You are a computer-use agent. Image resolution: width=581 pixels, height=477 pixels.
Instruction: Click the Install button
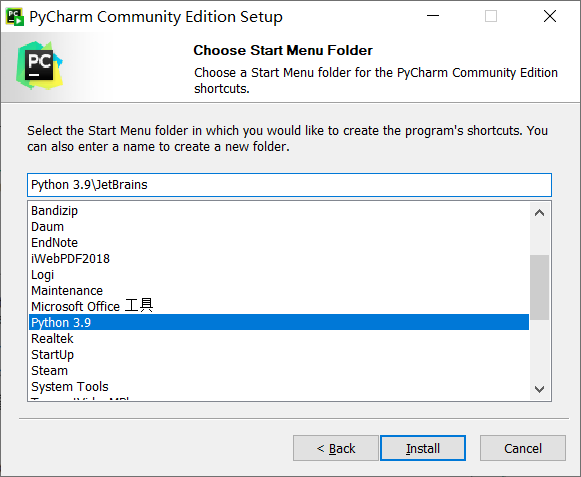point(423,448)
